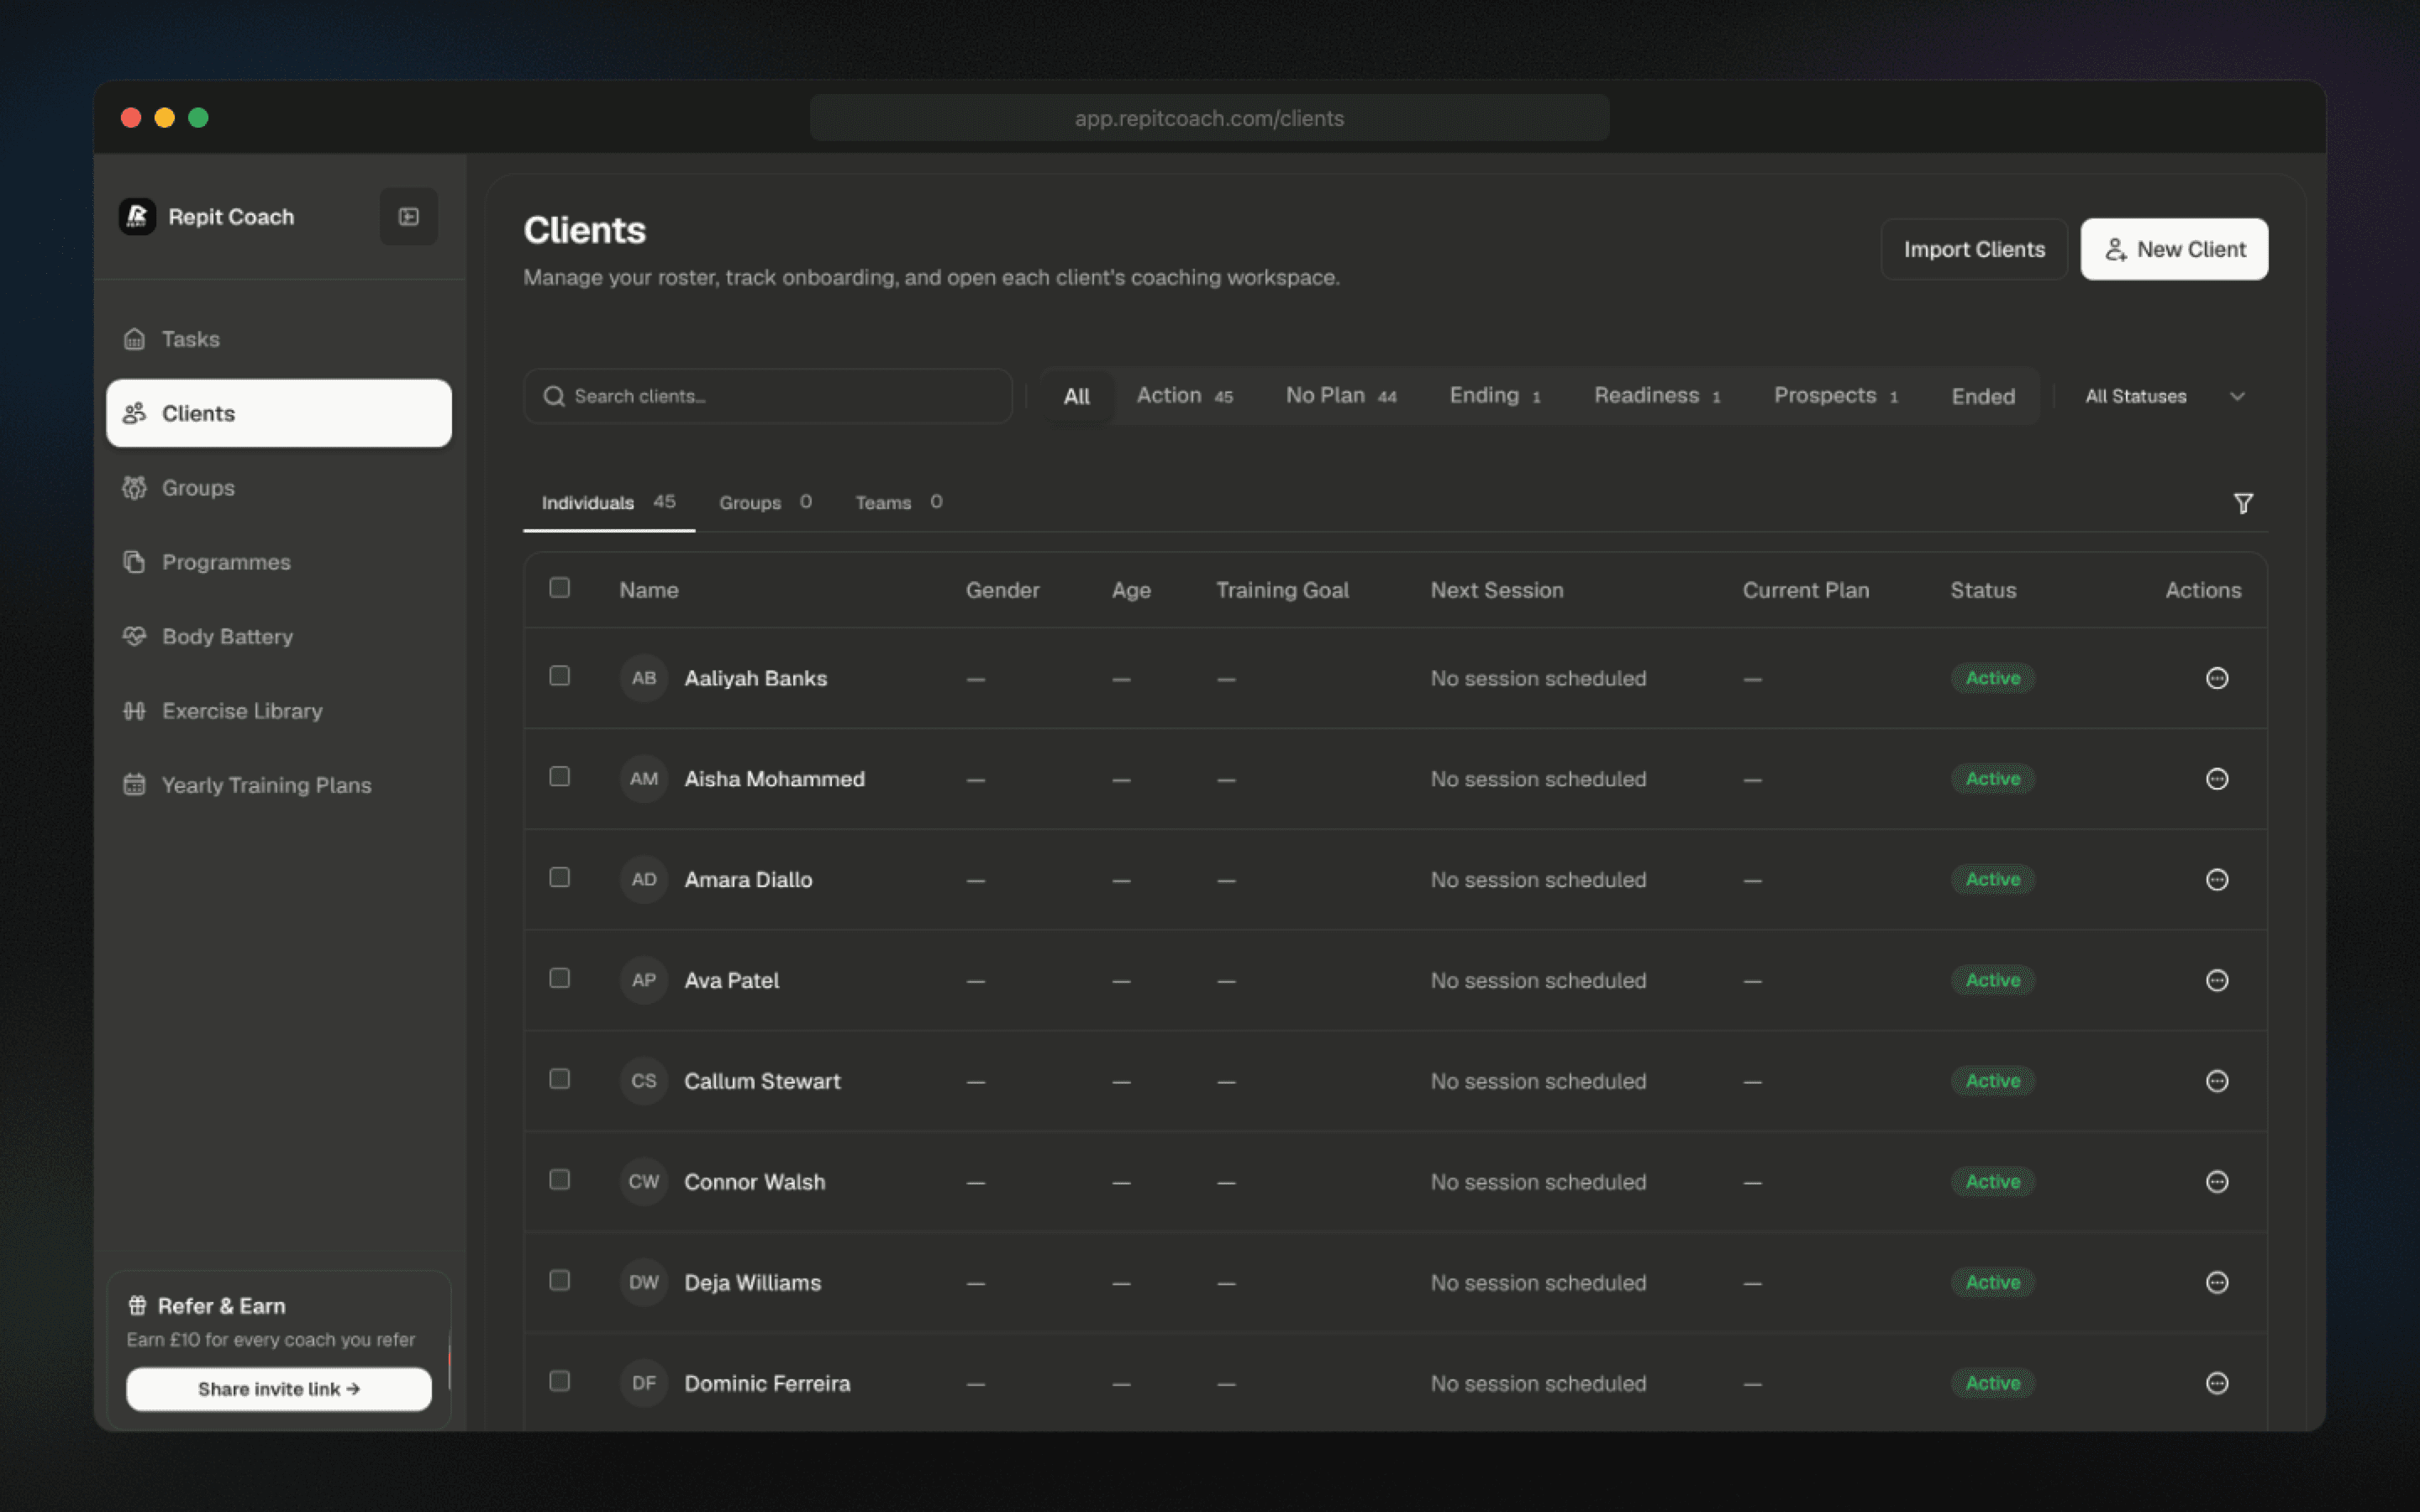Click the CS avatar for Callum Stewart
Screen dimensions: 2420x1512
tap(644, 1081)
